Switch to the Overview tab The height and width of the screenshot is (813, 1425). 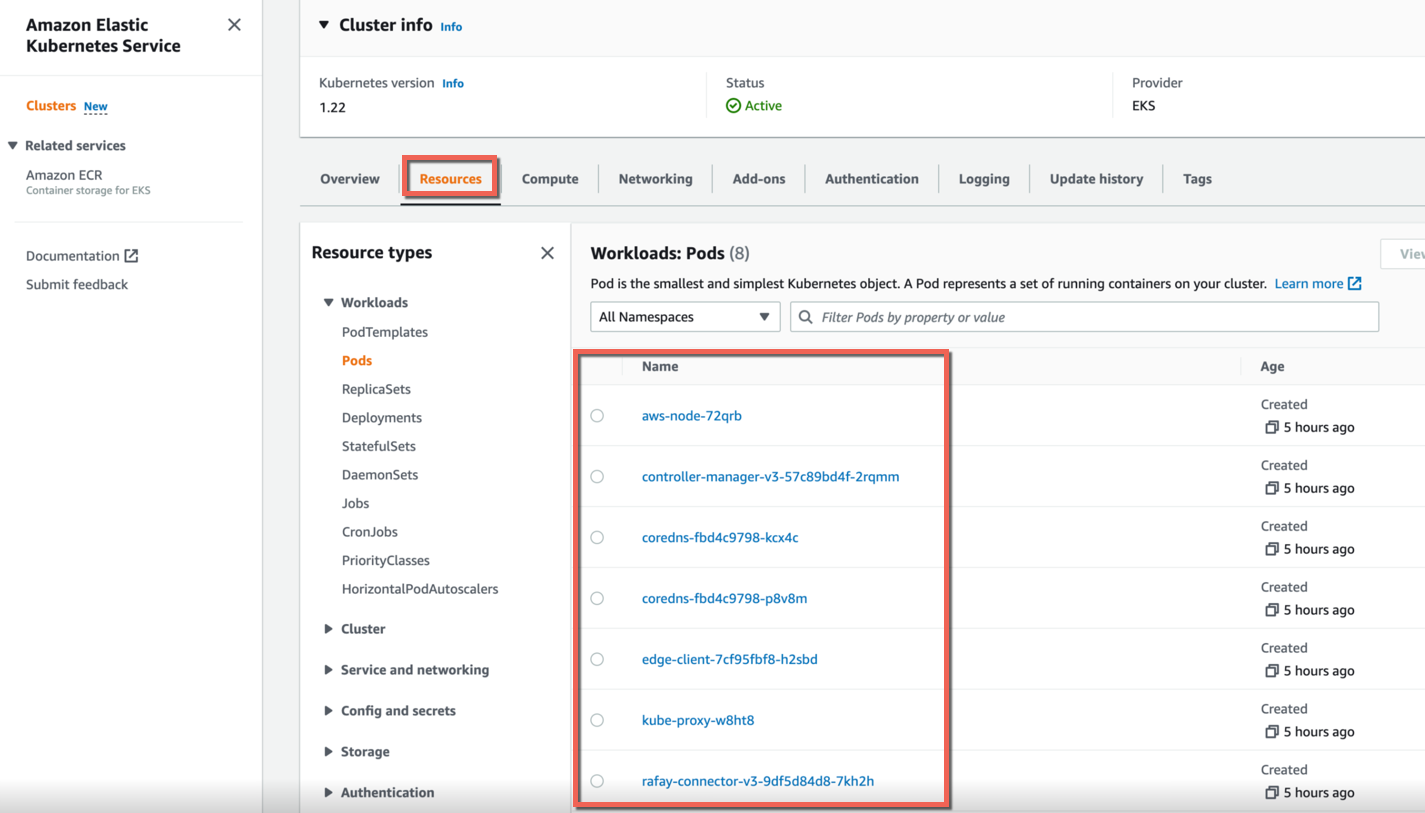coord(350,179)
